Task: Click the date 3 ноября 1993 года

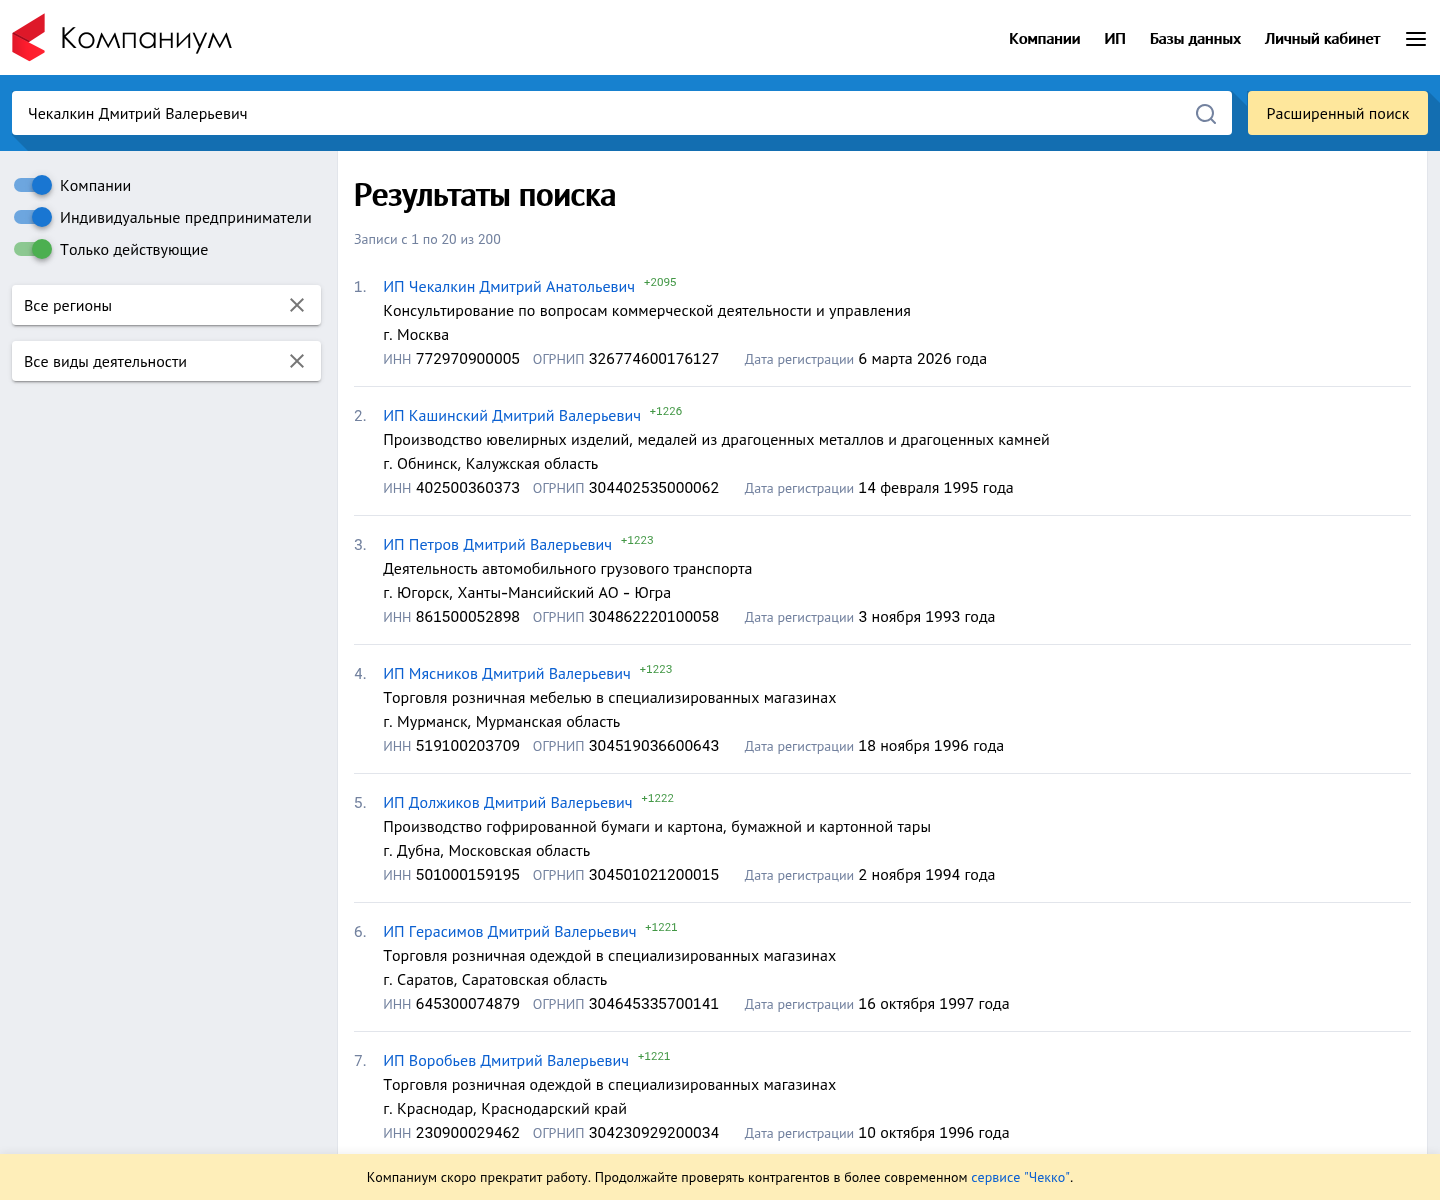Action: [x=927, y=617]
